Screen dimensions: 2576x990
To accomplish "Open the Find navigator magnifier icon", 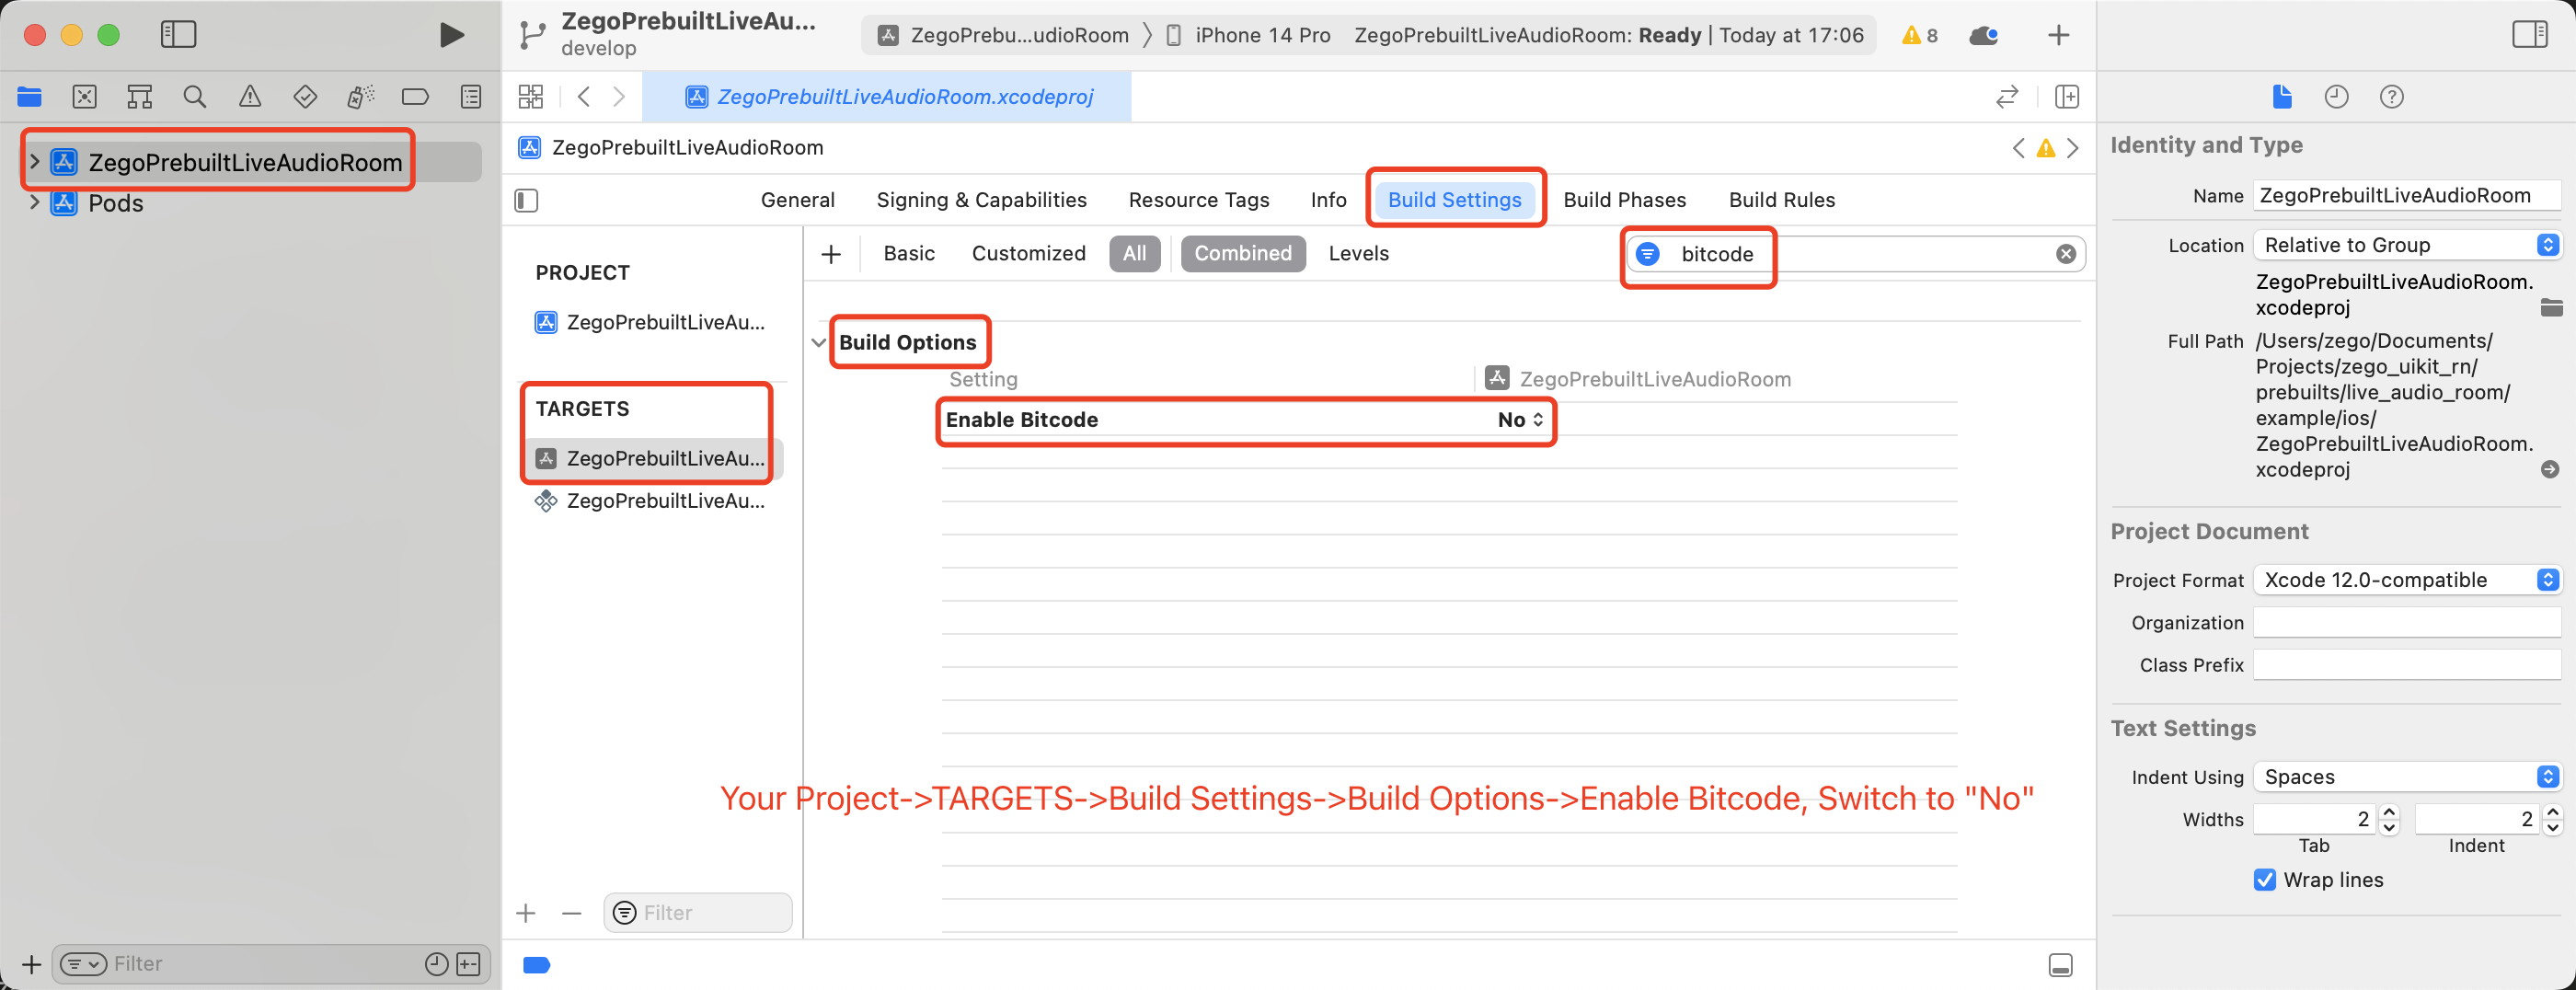I will [x=195, y=97].
